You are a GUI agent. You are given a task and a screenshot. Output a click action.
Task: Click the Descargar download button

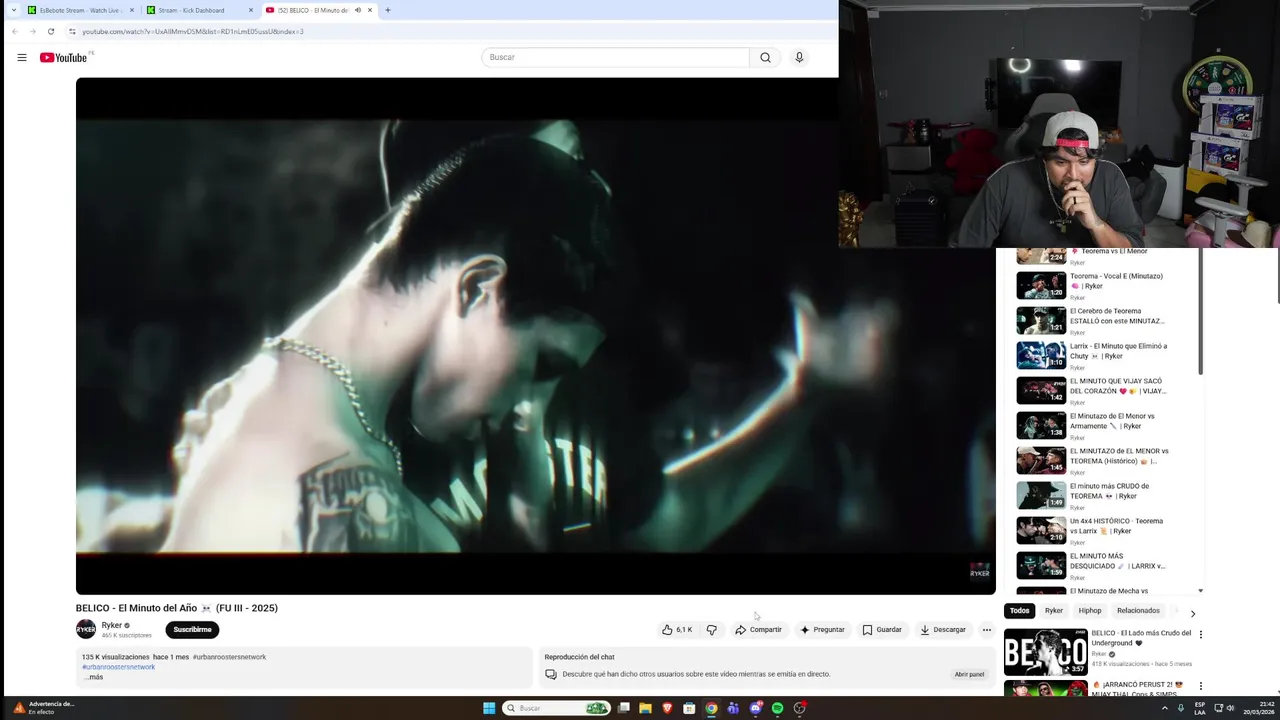943,630
